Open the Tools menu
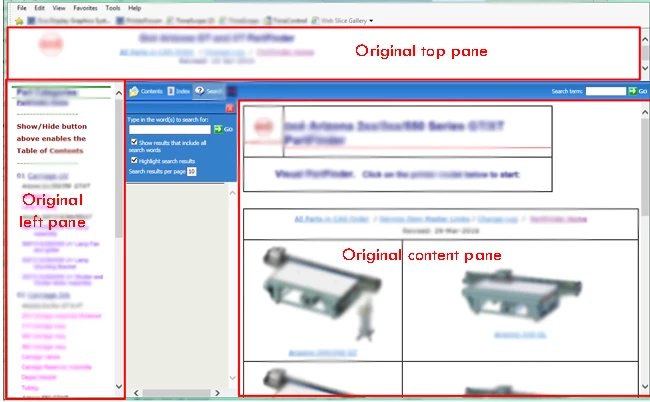 112,8
